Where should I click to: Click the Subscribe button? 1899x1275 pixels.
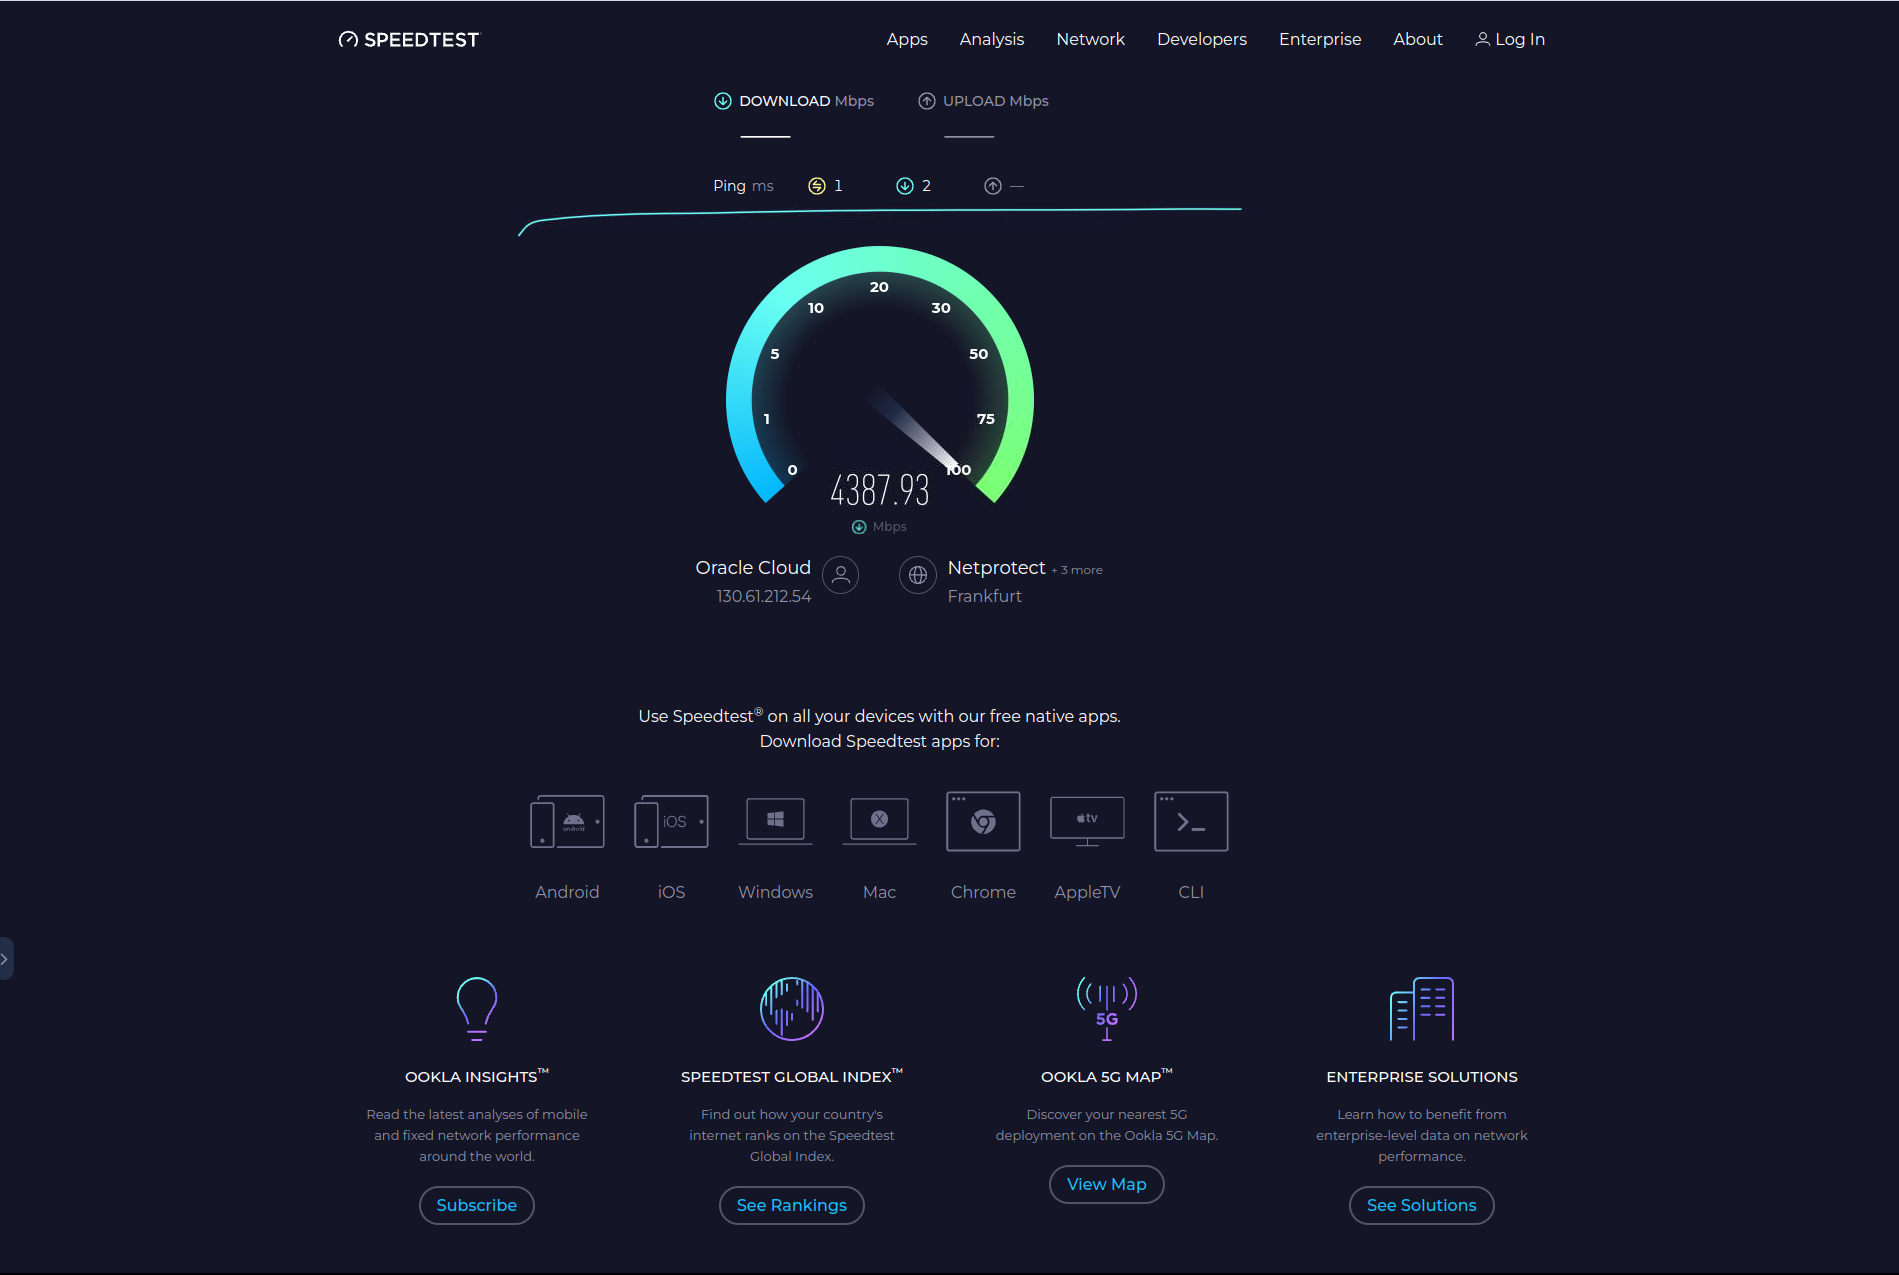coord(477,1205)
